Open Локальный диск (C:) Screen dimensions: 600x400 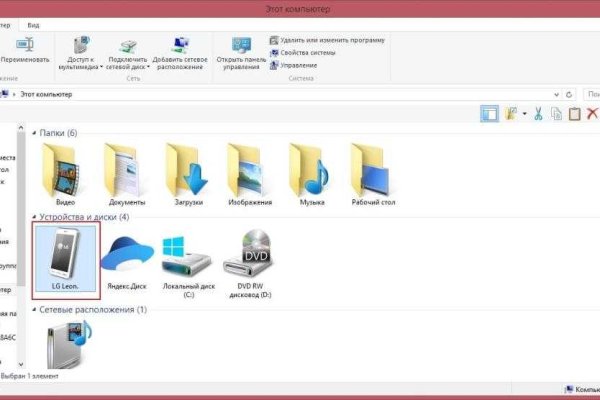coord(187,260)
